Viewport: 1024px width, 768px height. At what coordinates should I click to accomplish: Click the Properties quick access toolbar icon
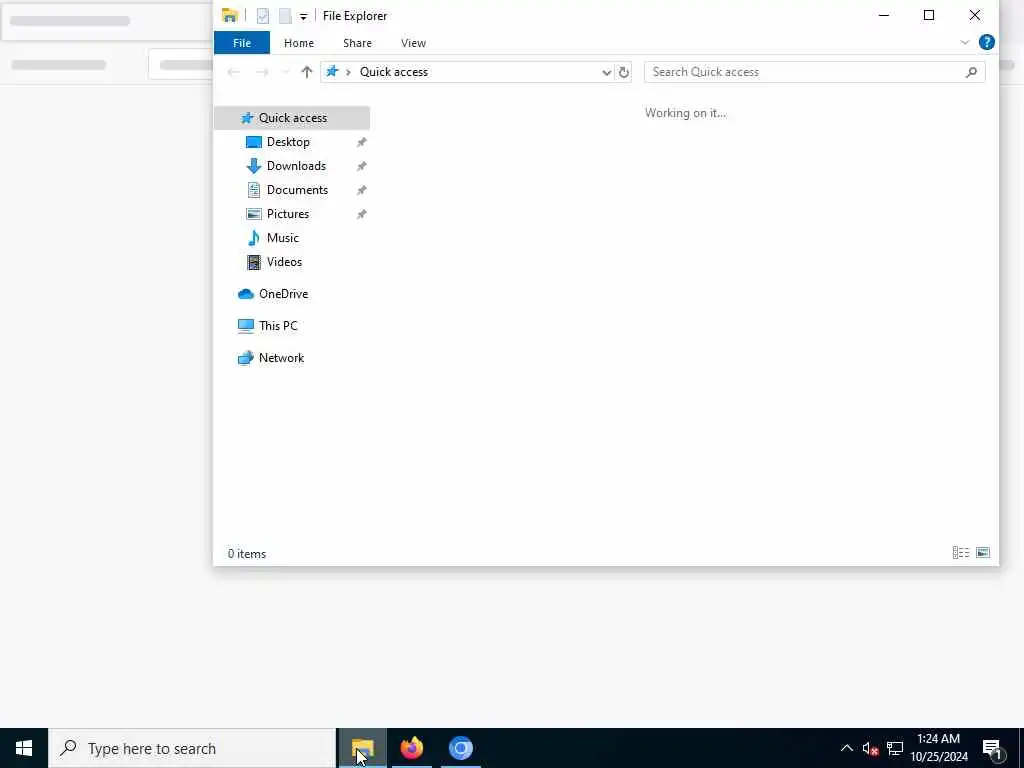[x=263, y=16]
